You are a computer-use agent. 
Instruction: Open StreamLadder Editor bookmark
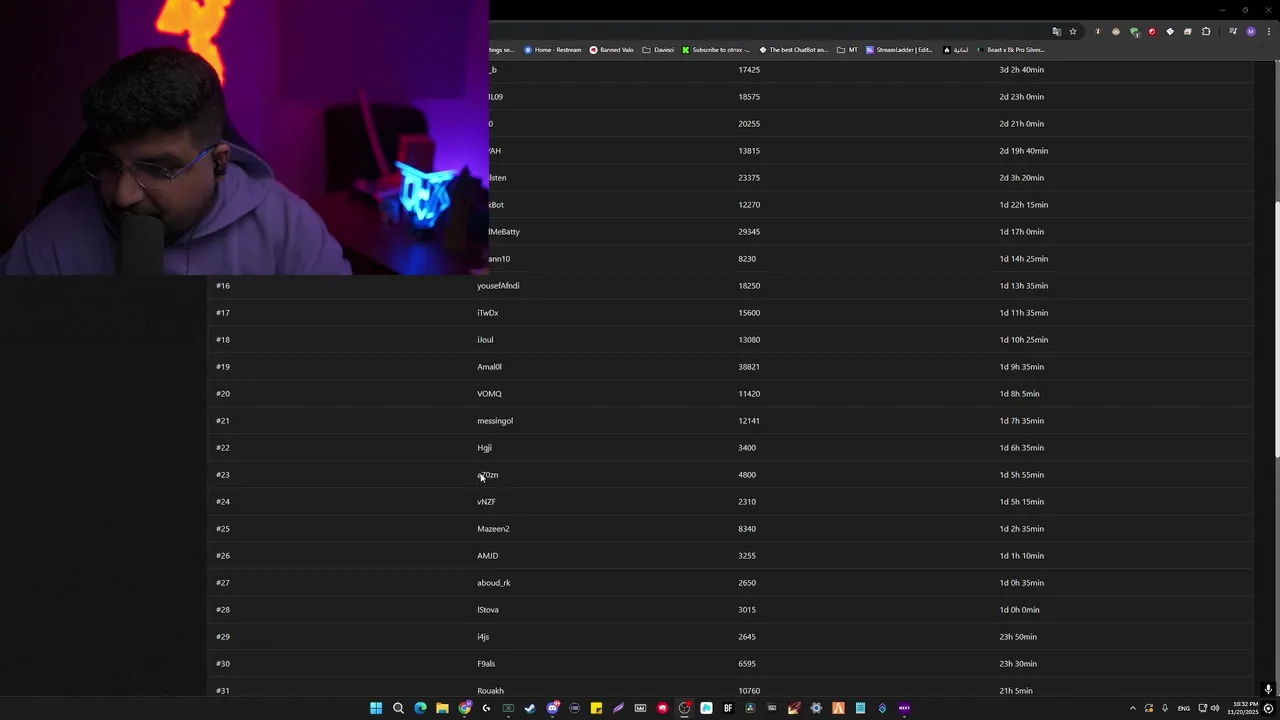[899, 49]
